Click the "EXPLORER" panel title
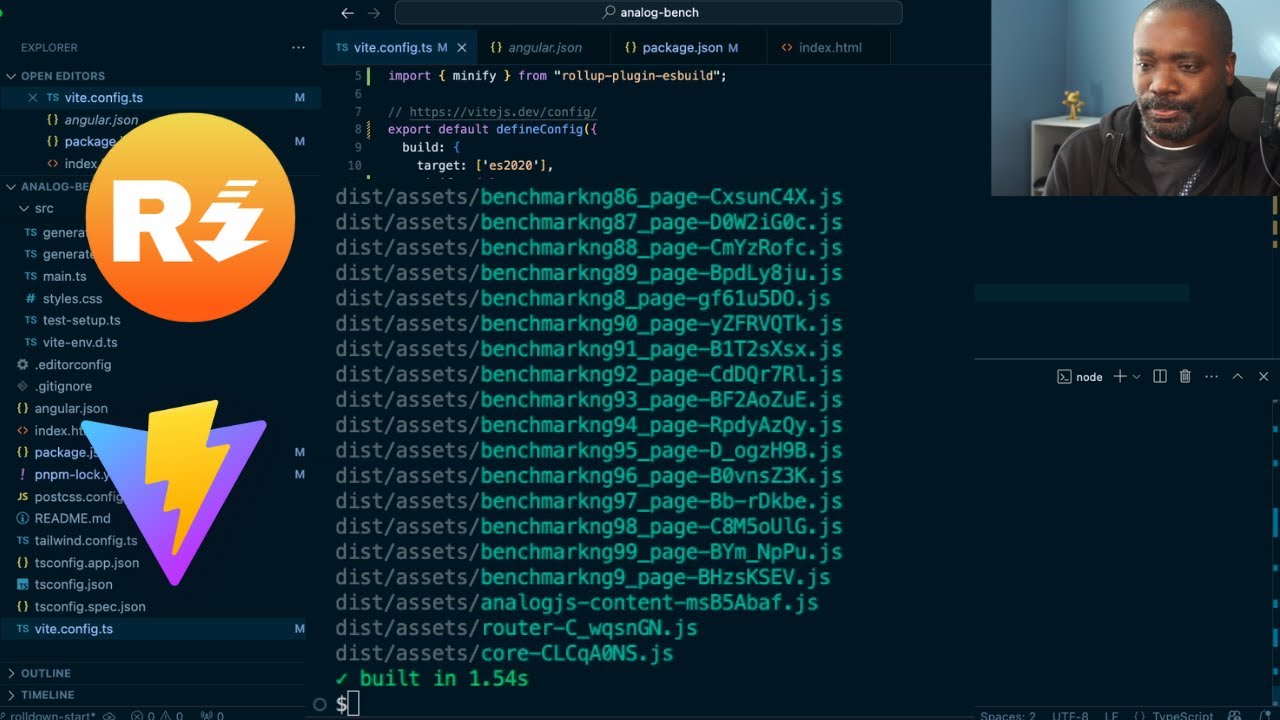Viewport: 1280px width, 720px height. (49, 47)
